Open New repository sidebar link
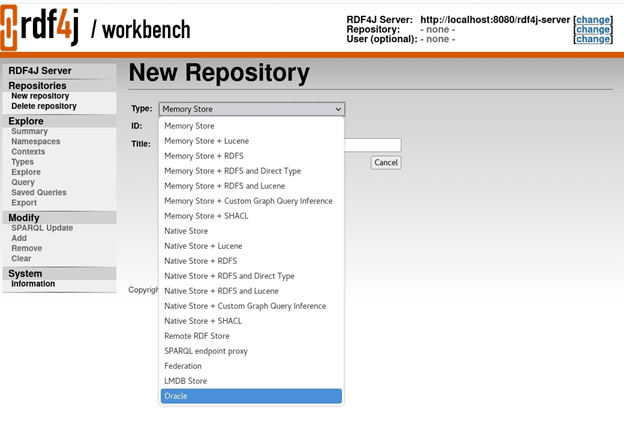 pyautogui.click(x=40, y=96)
